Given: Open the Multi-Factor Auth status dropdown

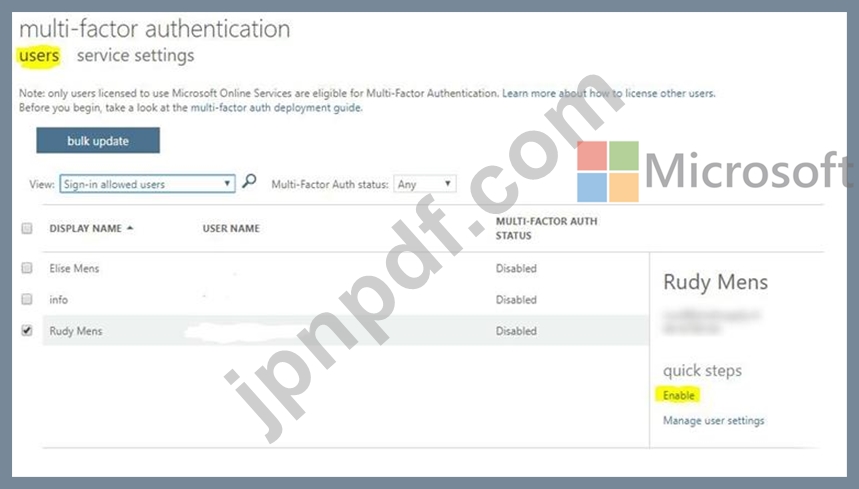Looking at the screenshot, I should tap(425, 184).
